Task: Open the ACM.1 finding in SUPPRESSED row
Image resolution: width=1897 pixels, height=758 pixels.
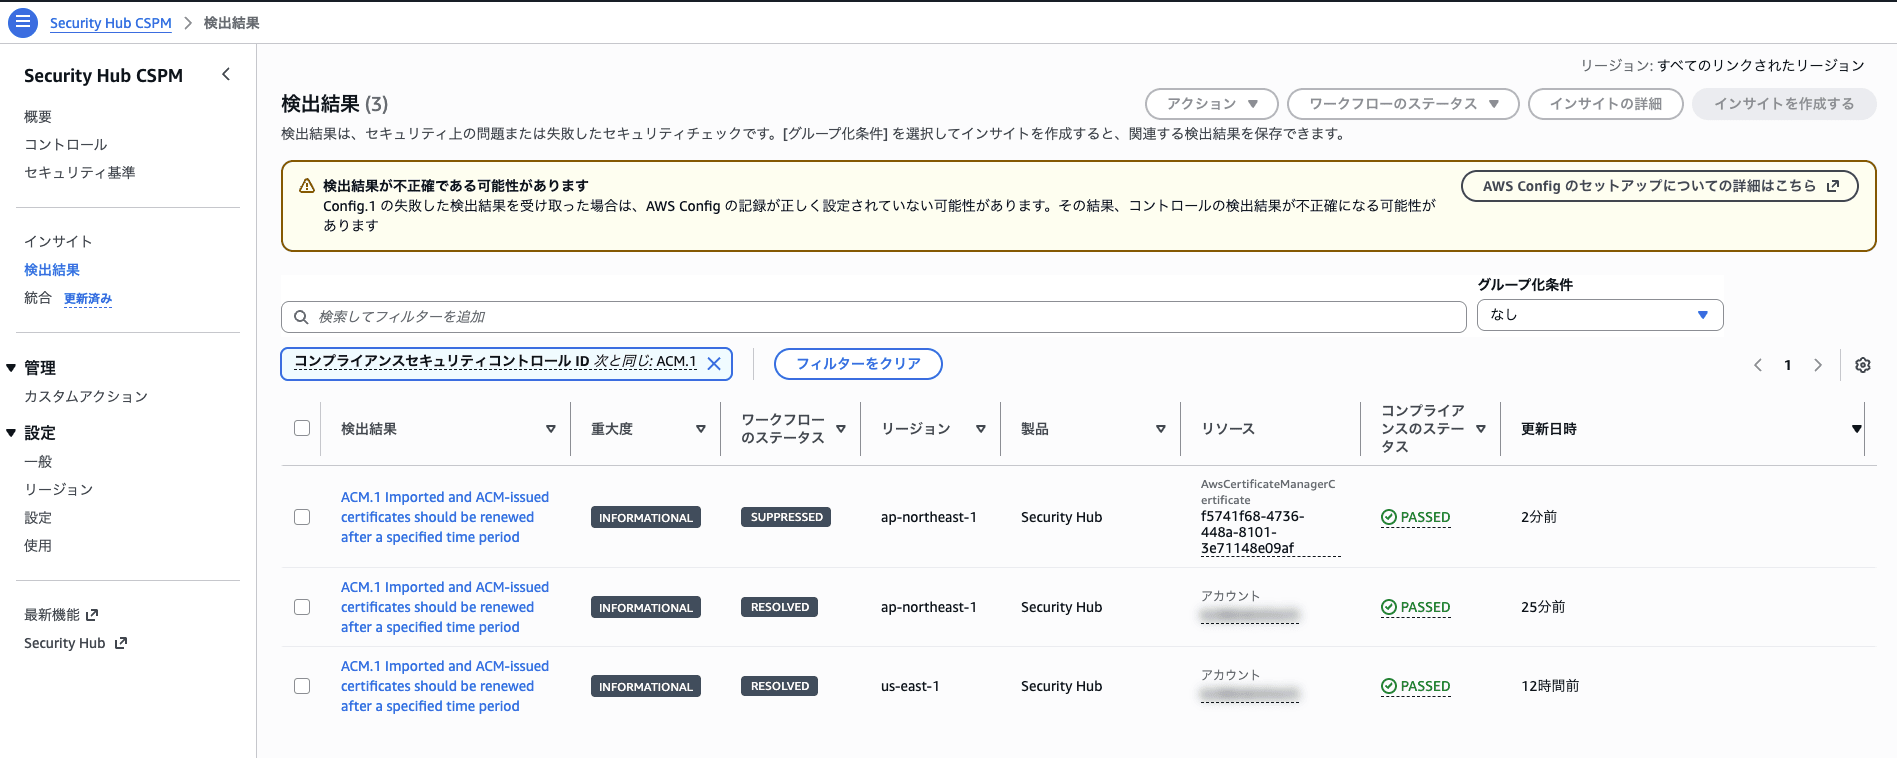Action: click(445, 517)
